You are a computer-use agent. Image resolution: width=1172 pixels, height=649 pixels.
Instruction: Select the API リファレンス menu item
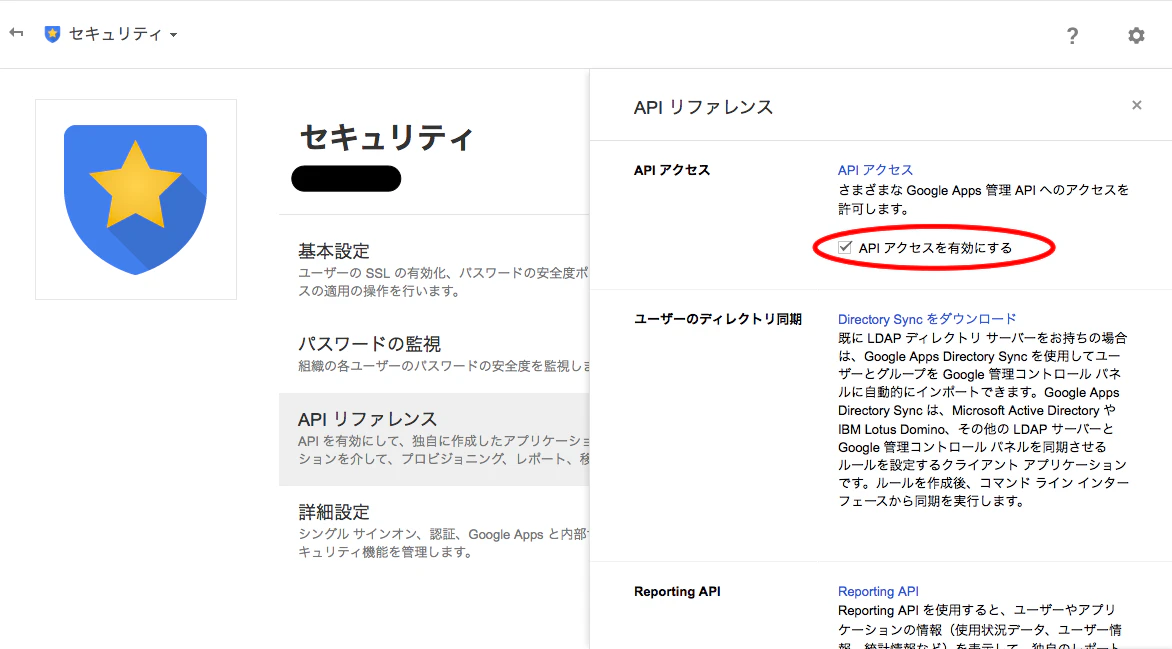tap(434, 440)
